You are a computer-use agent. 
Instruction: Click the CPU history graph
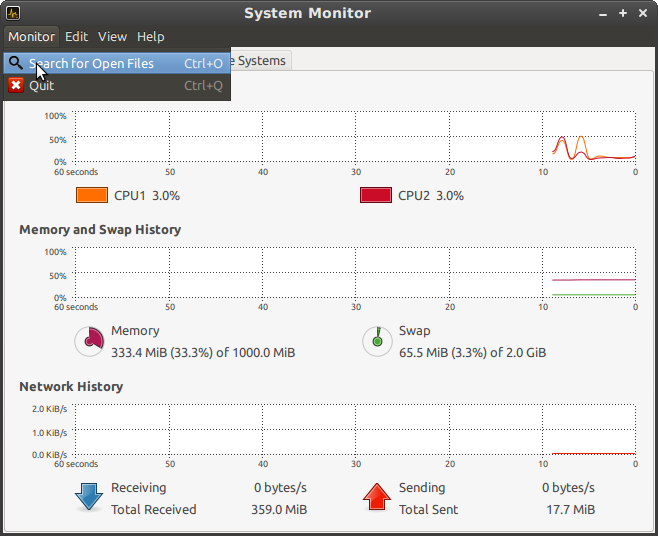click(x=355, y=136)
